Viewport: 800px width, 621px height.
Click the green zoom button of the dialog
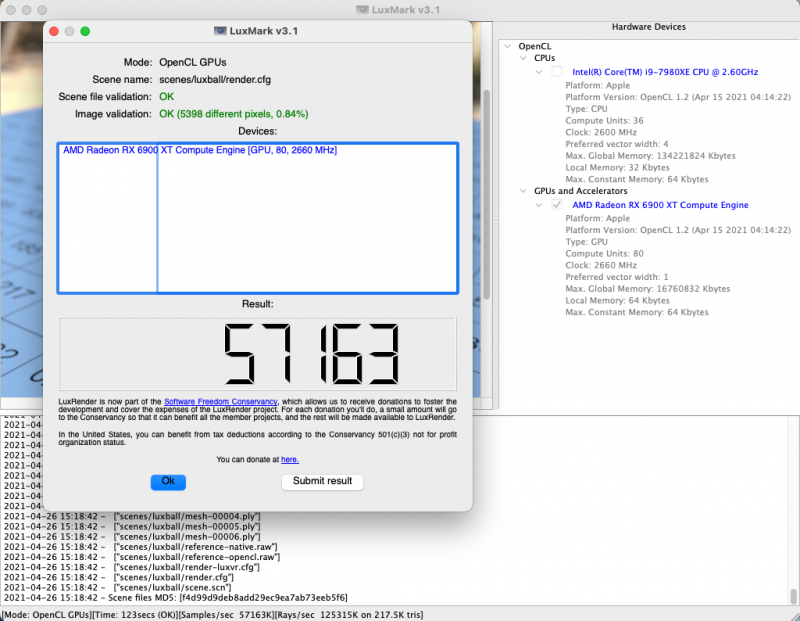[85, 31]
